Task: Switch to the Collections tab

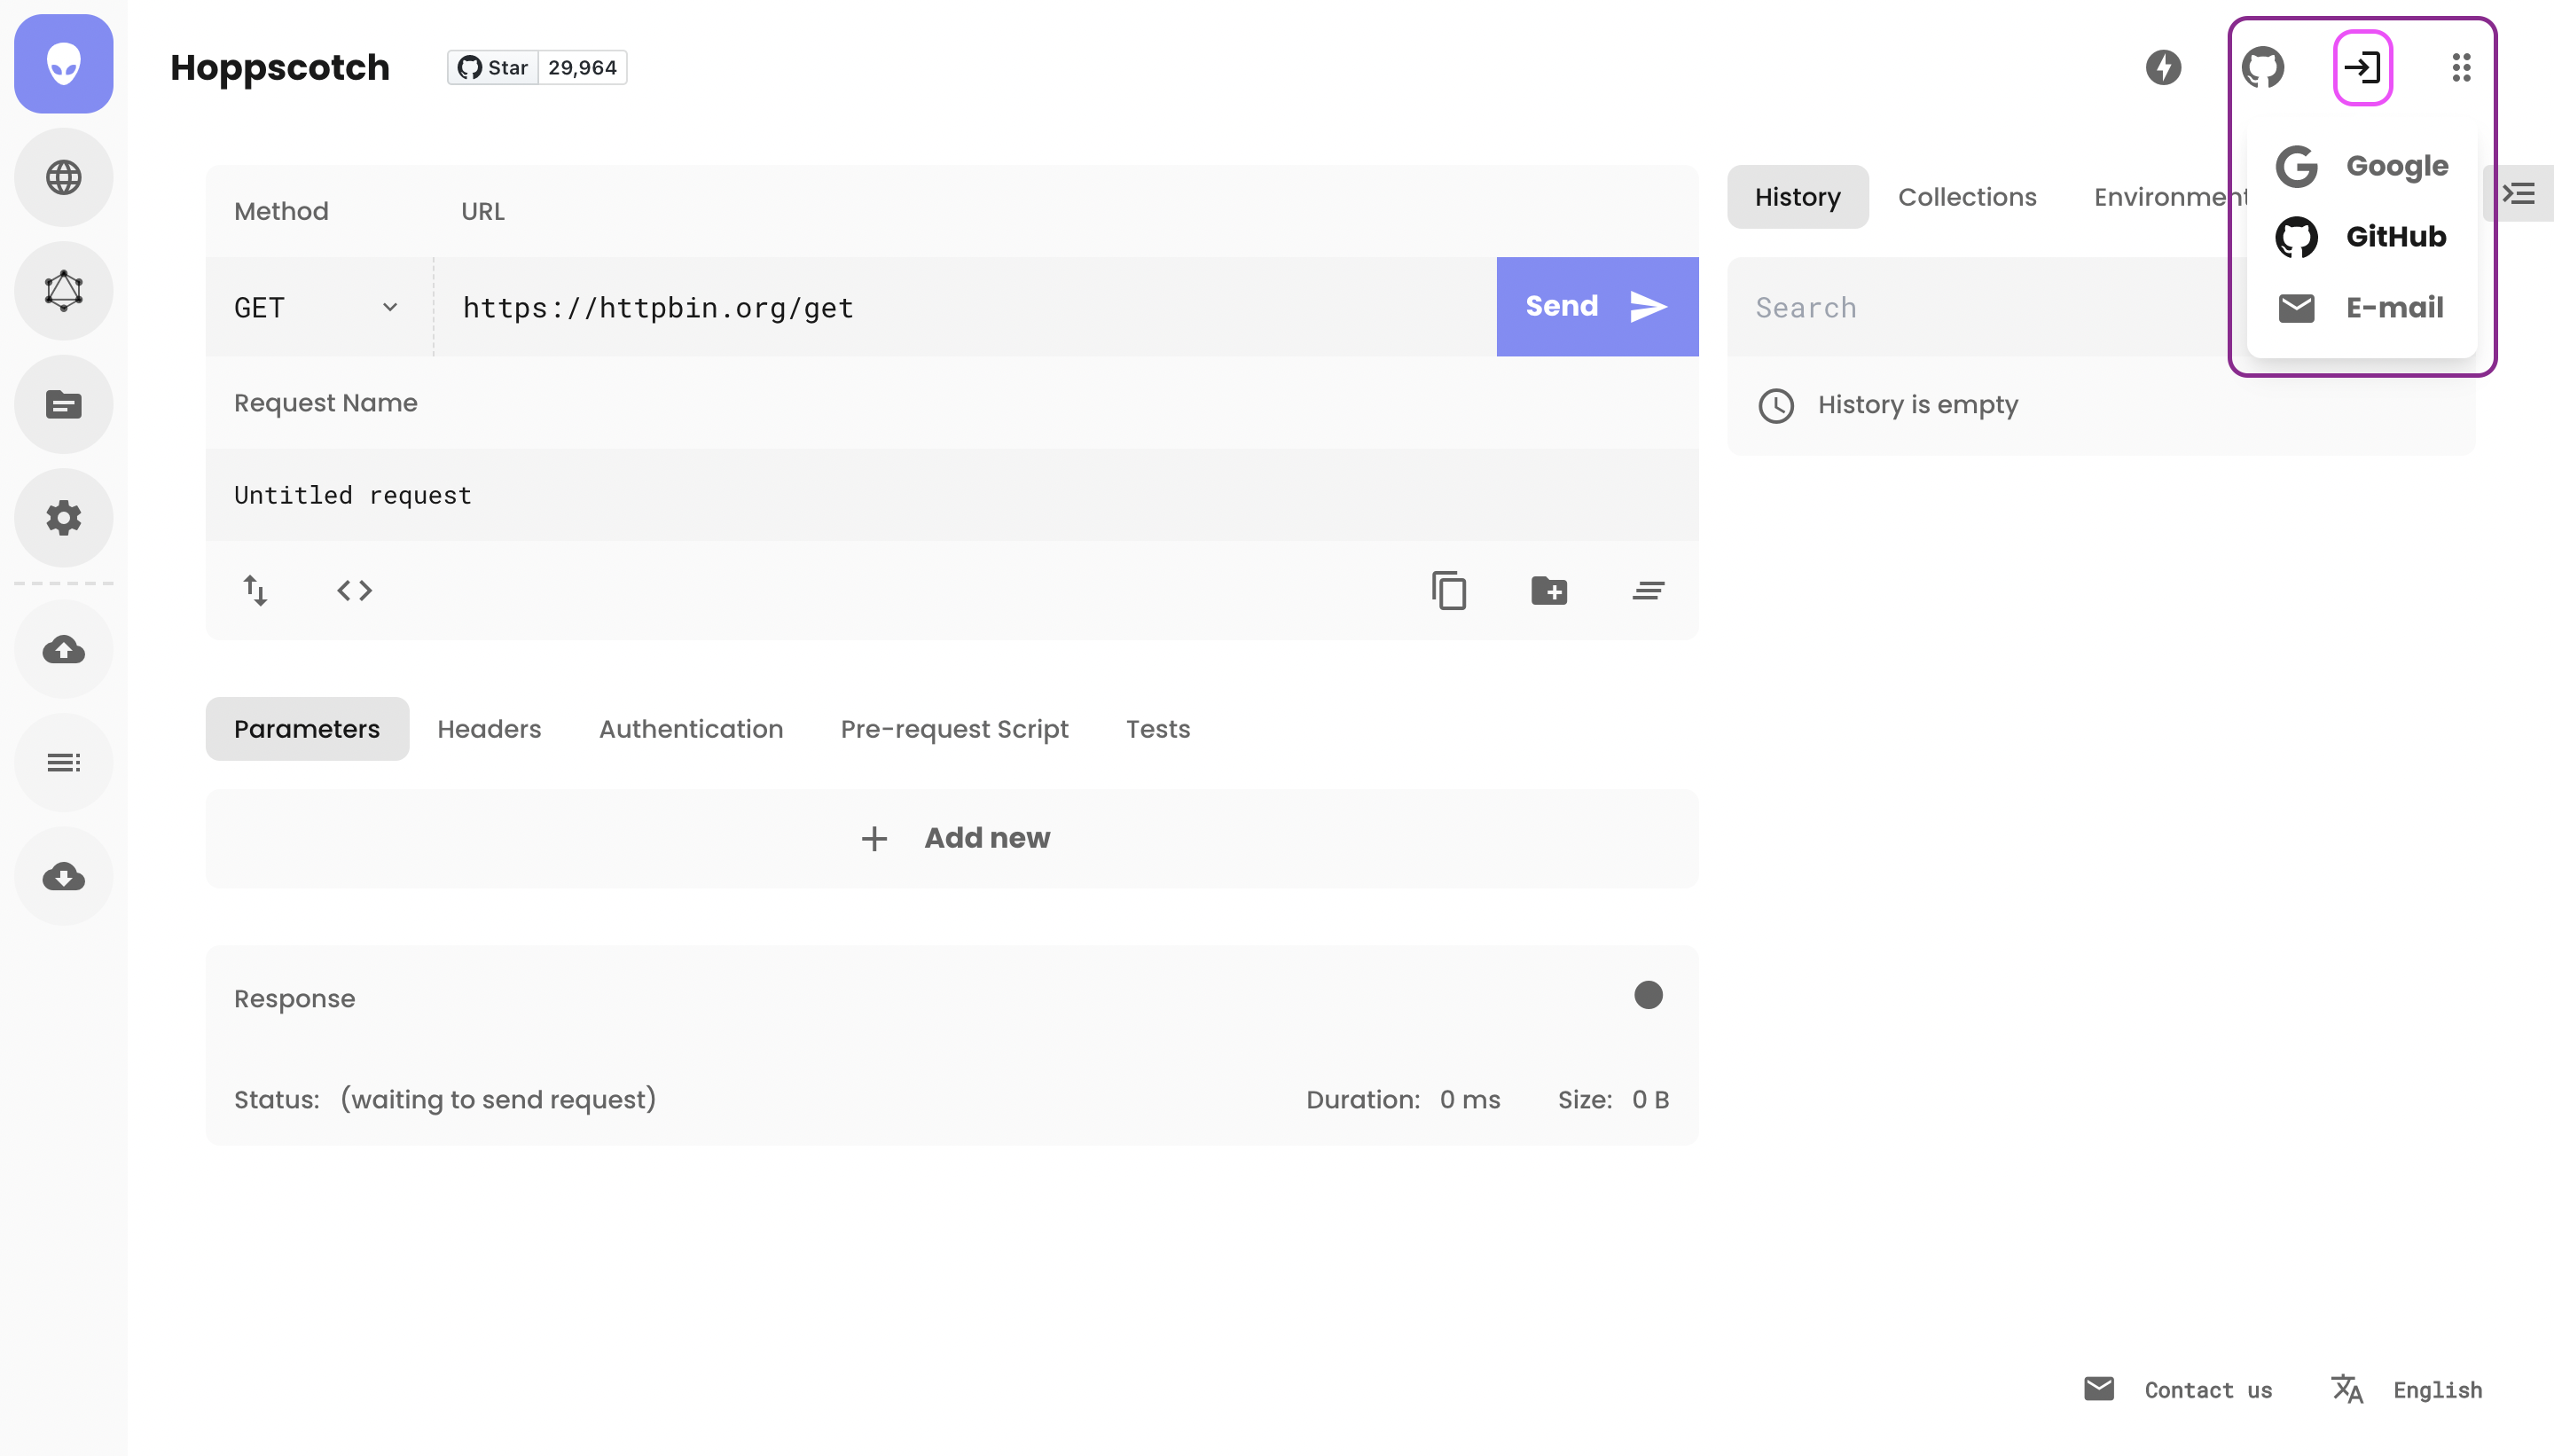Action: point(1966,196)
